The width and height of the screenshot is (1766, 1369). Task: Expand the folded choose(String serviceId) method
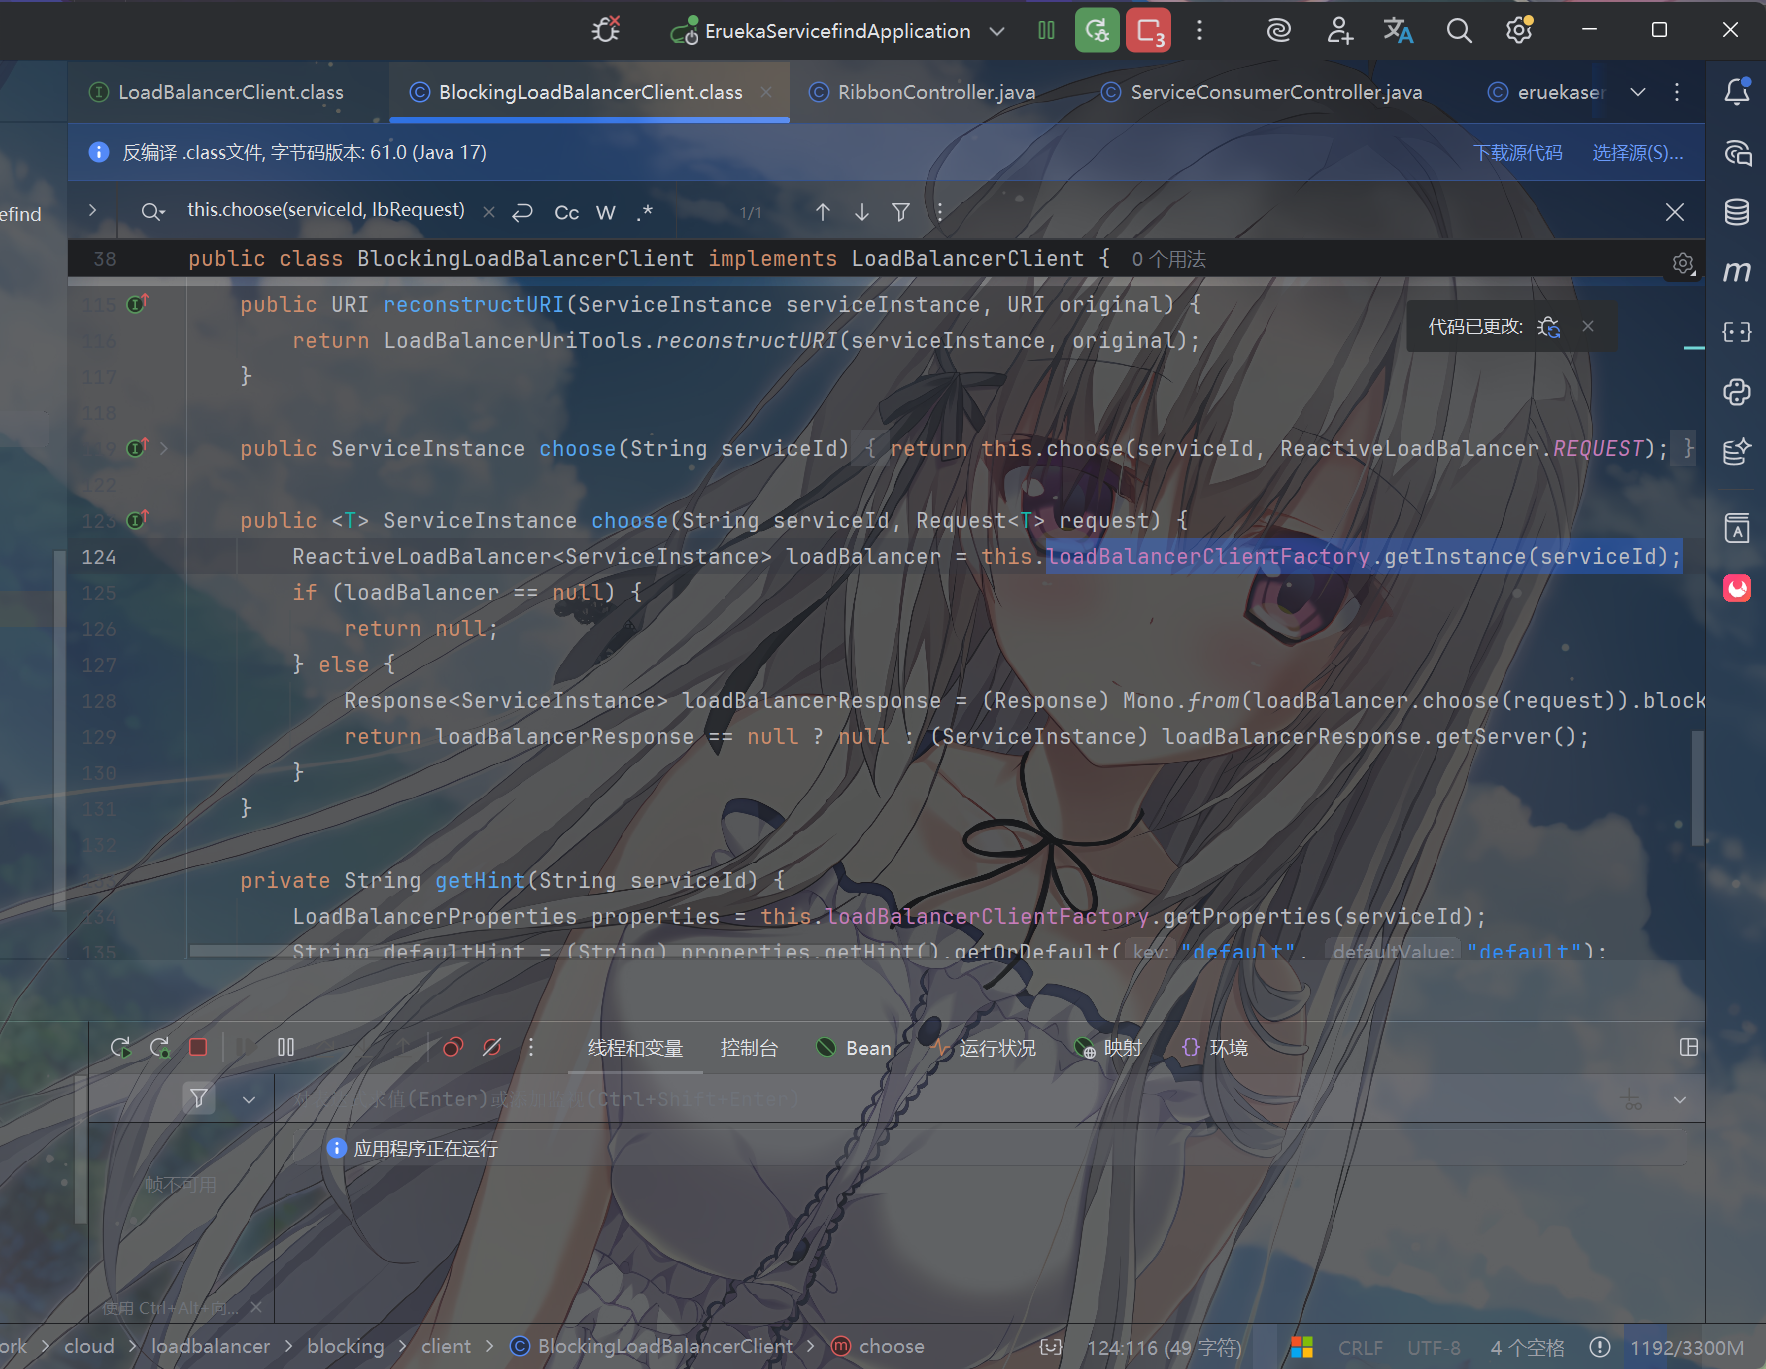(x=164, y=448)
